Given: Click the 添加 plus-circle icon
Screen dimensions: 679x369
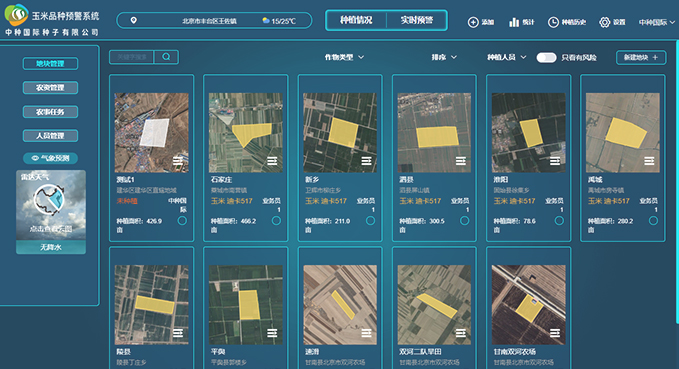Looking at the screenshot, I should click(x=473, y=22).
